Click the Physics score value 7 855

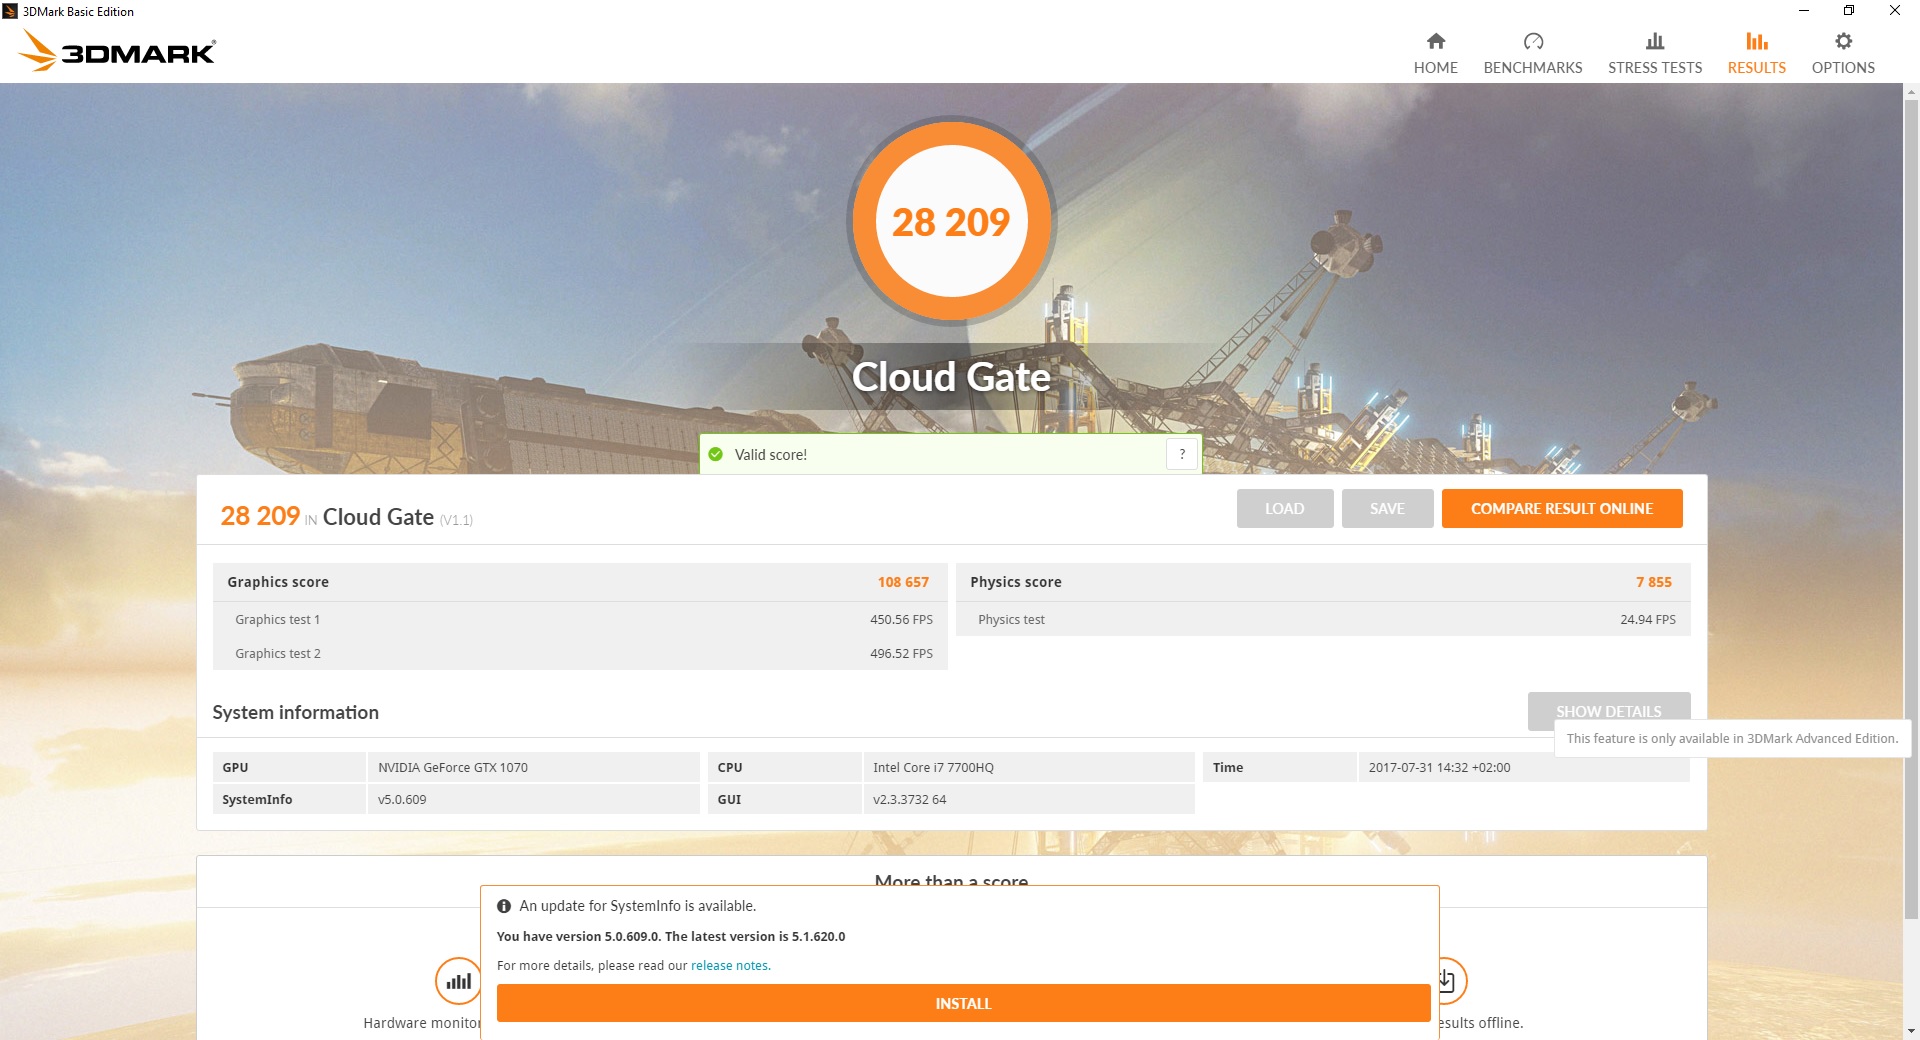click(1653, 582)
